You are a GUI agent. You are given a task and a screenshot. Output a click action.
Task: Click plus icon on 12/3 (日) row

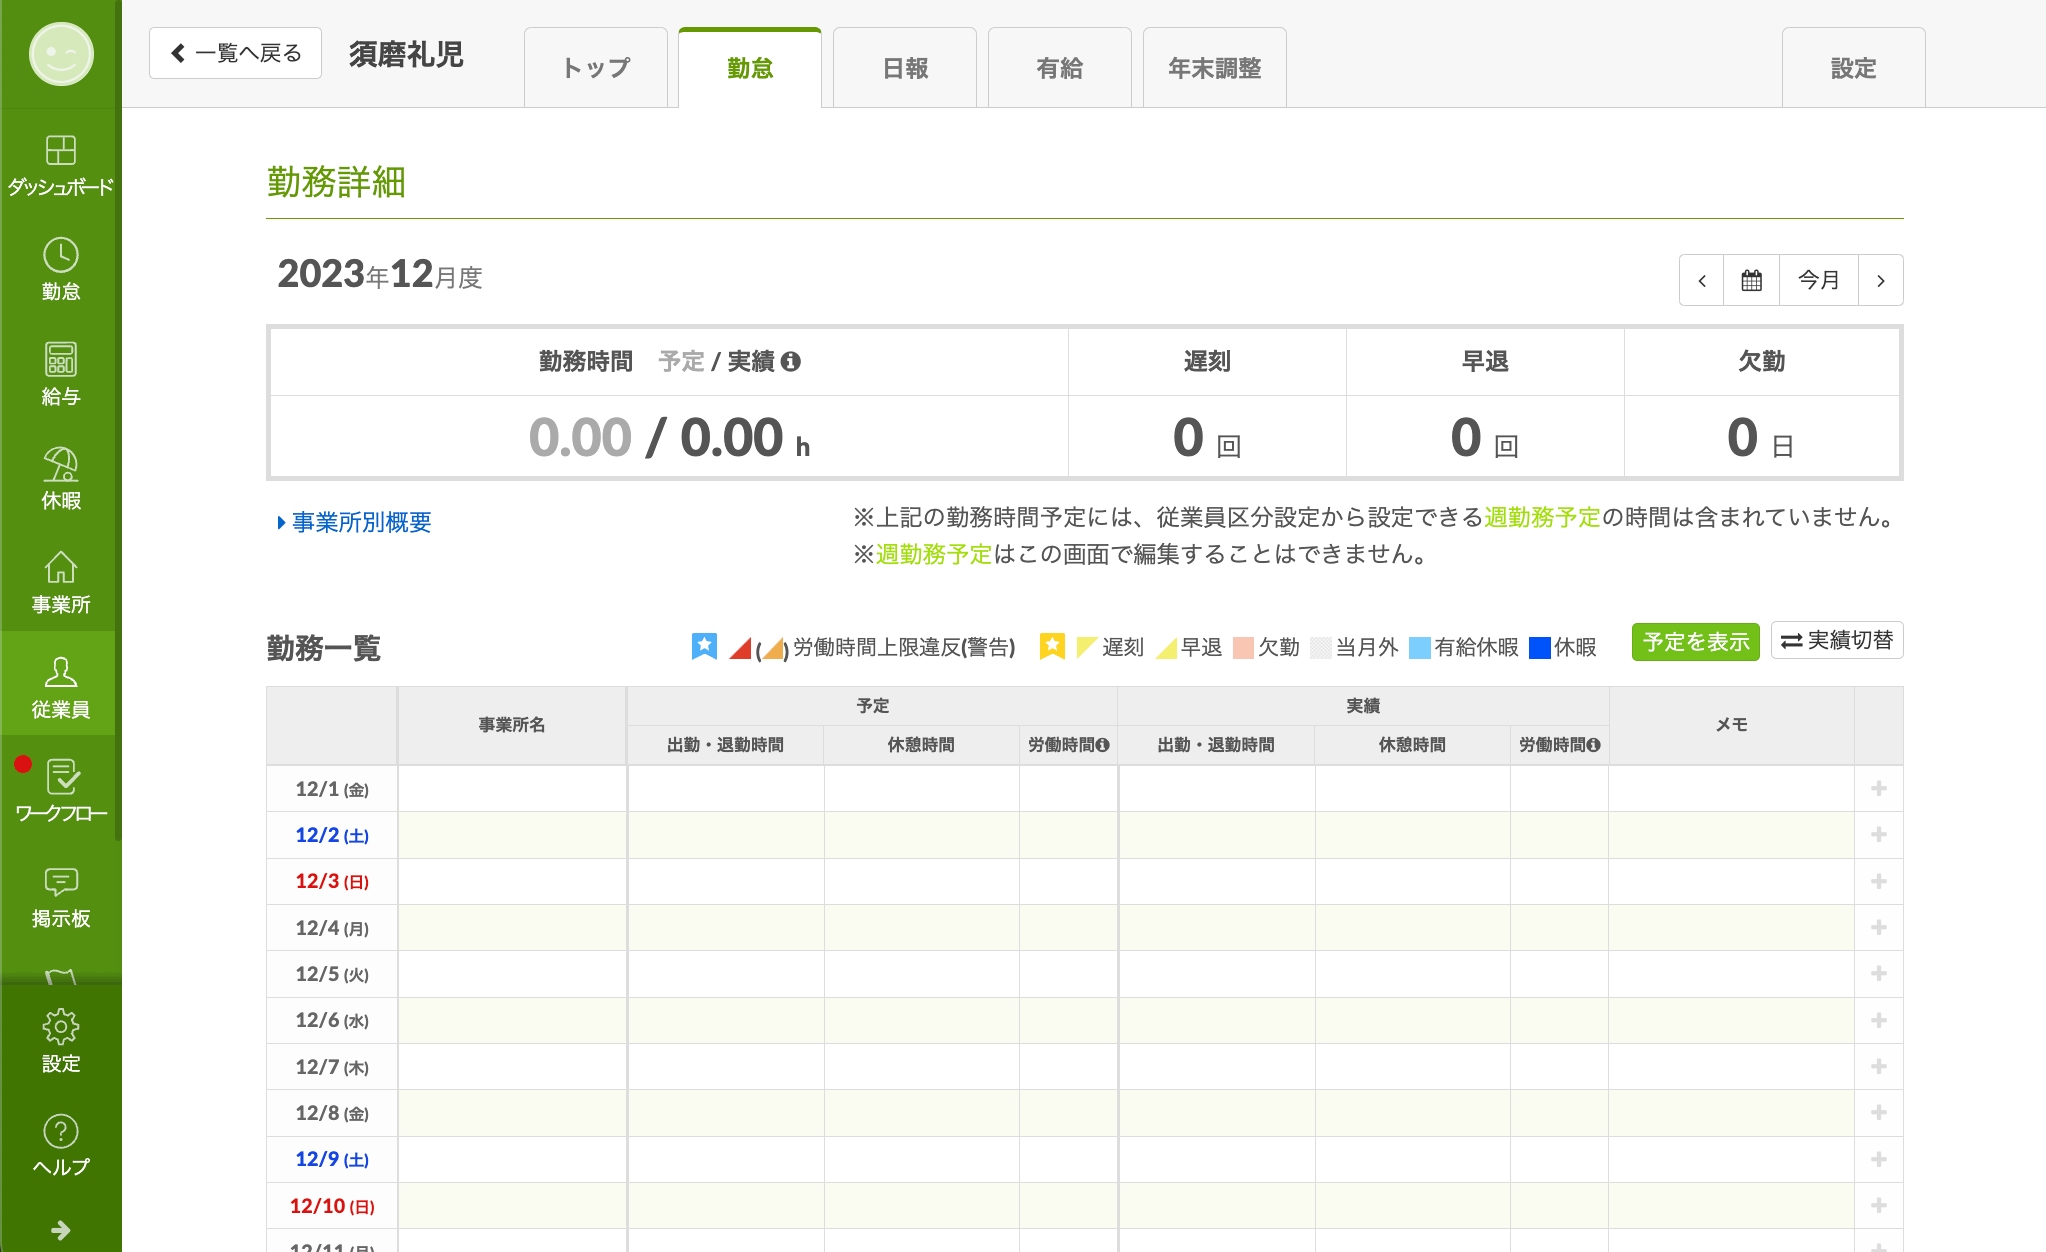click(1878, 881)
